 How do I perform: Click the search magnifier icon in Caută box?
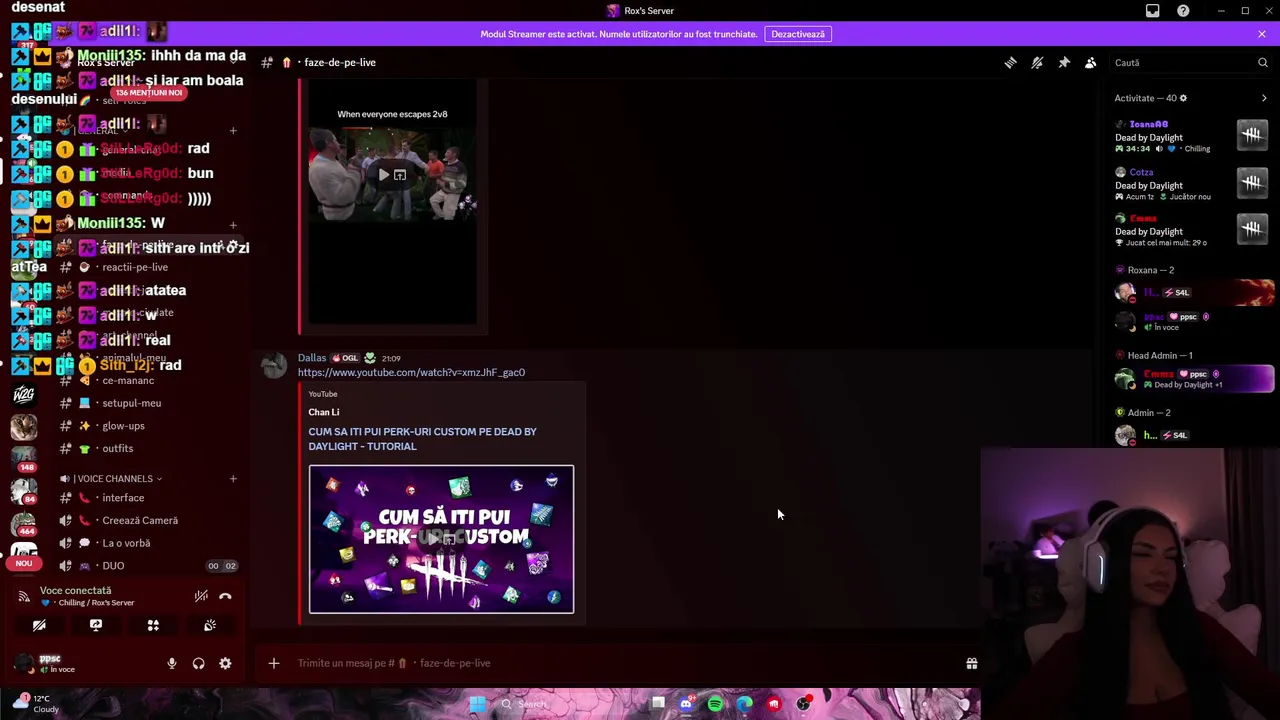click(1262, 62)
